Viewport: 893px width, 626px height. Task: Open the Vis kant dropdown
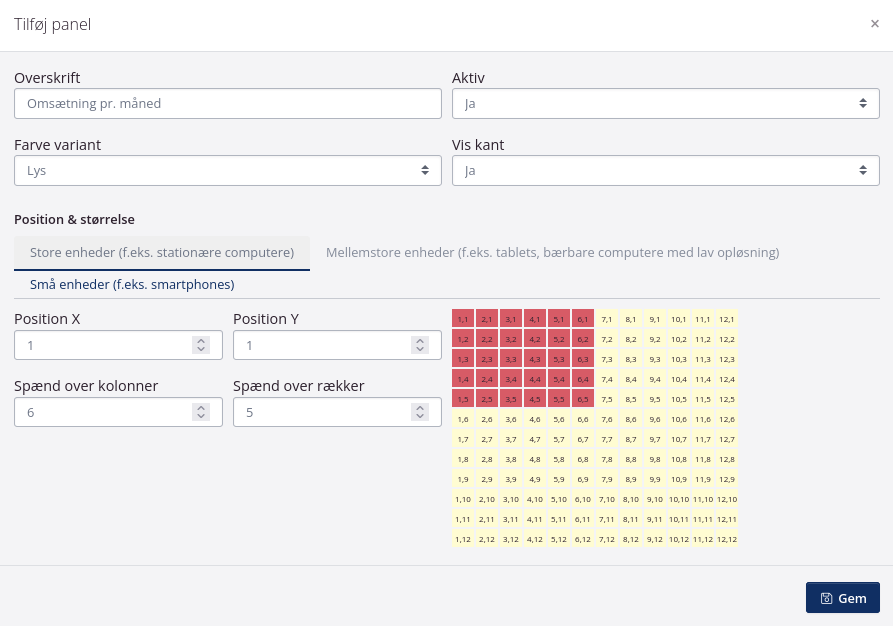tap(665, 171)
